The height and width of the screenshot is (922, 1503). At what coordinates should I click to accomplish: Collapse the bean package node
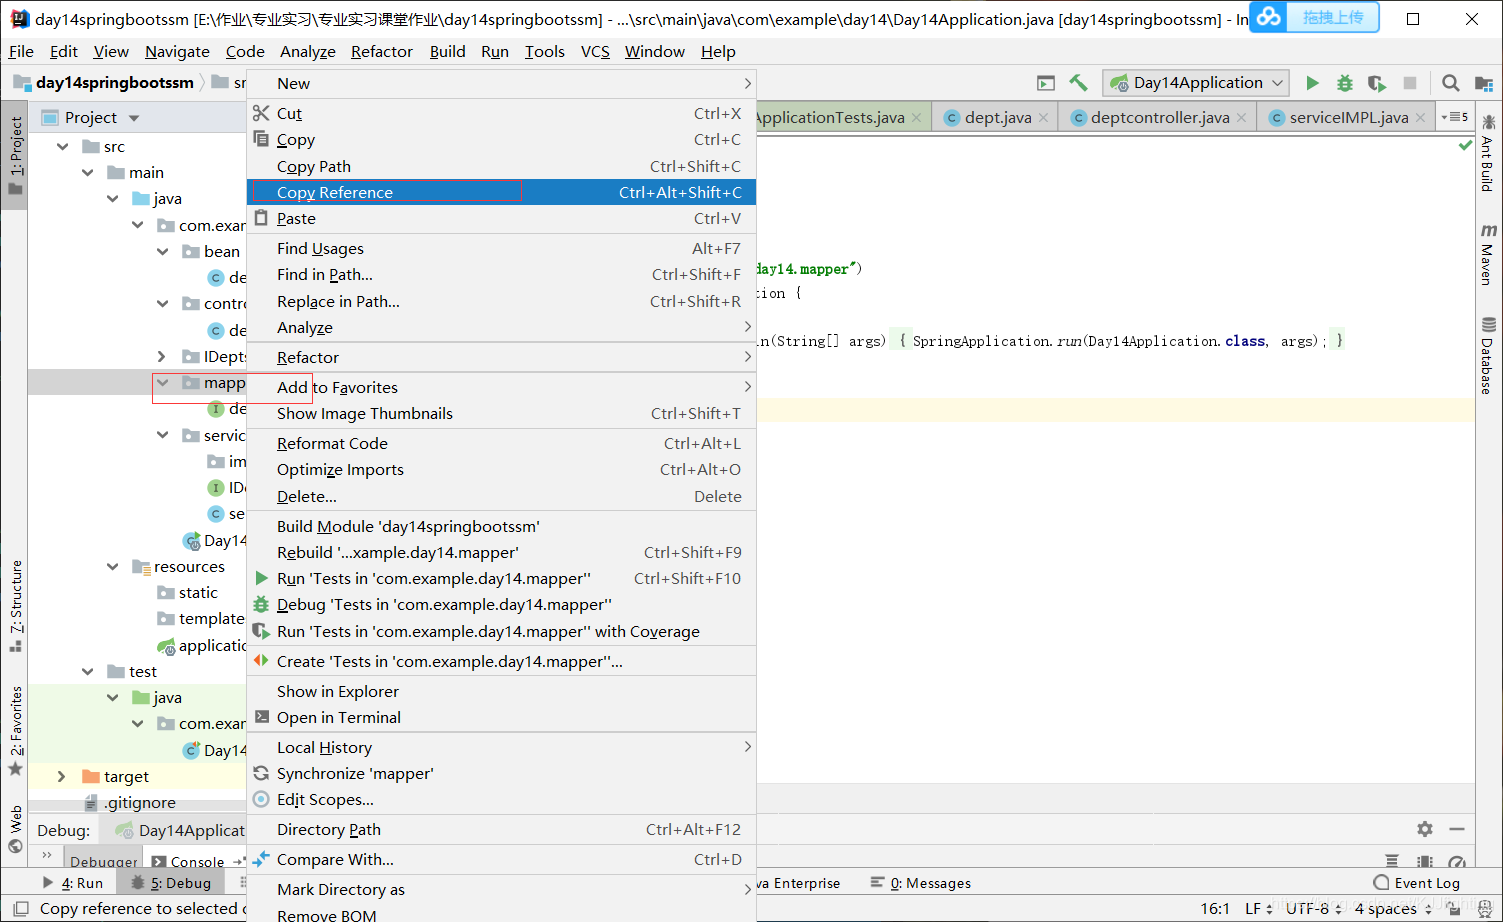coord(163,252)
